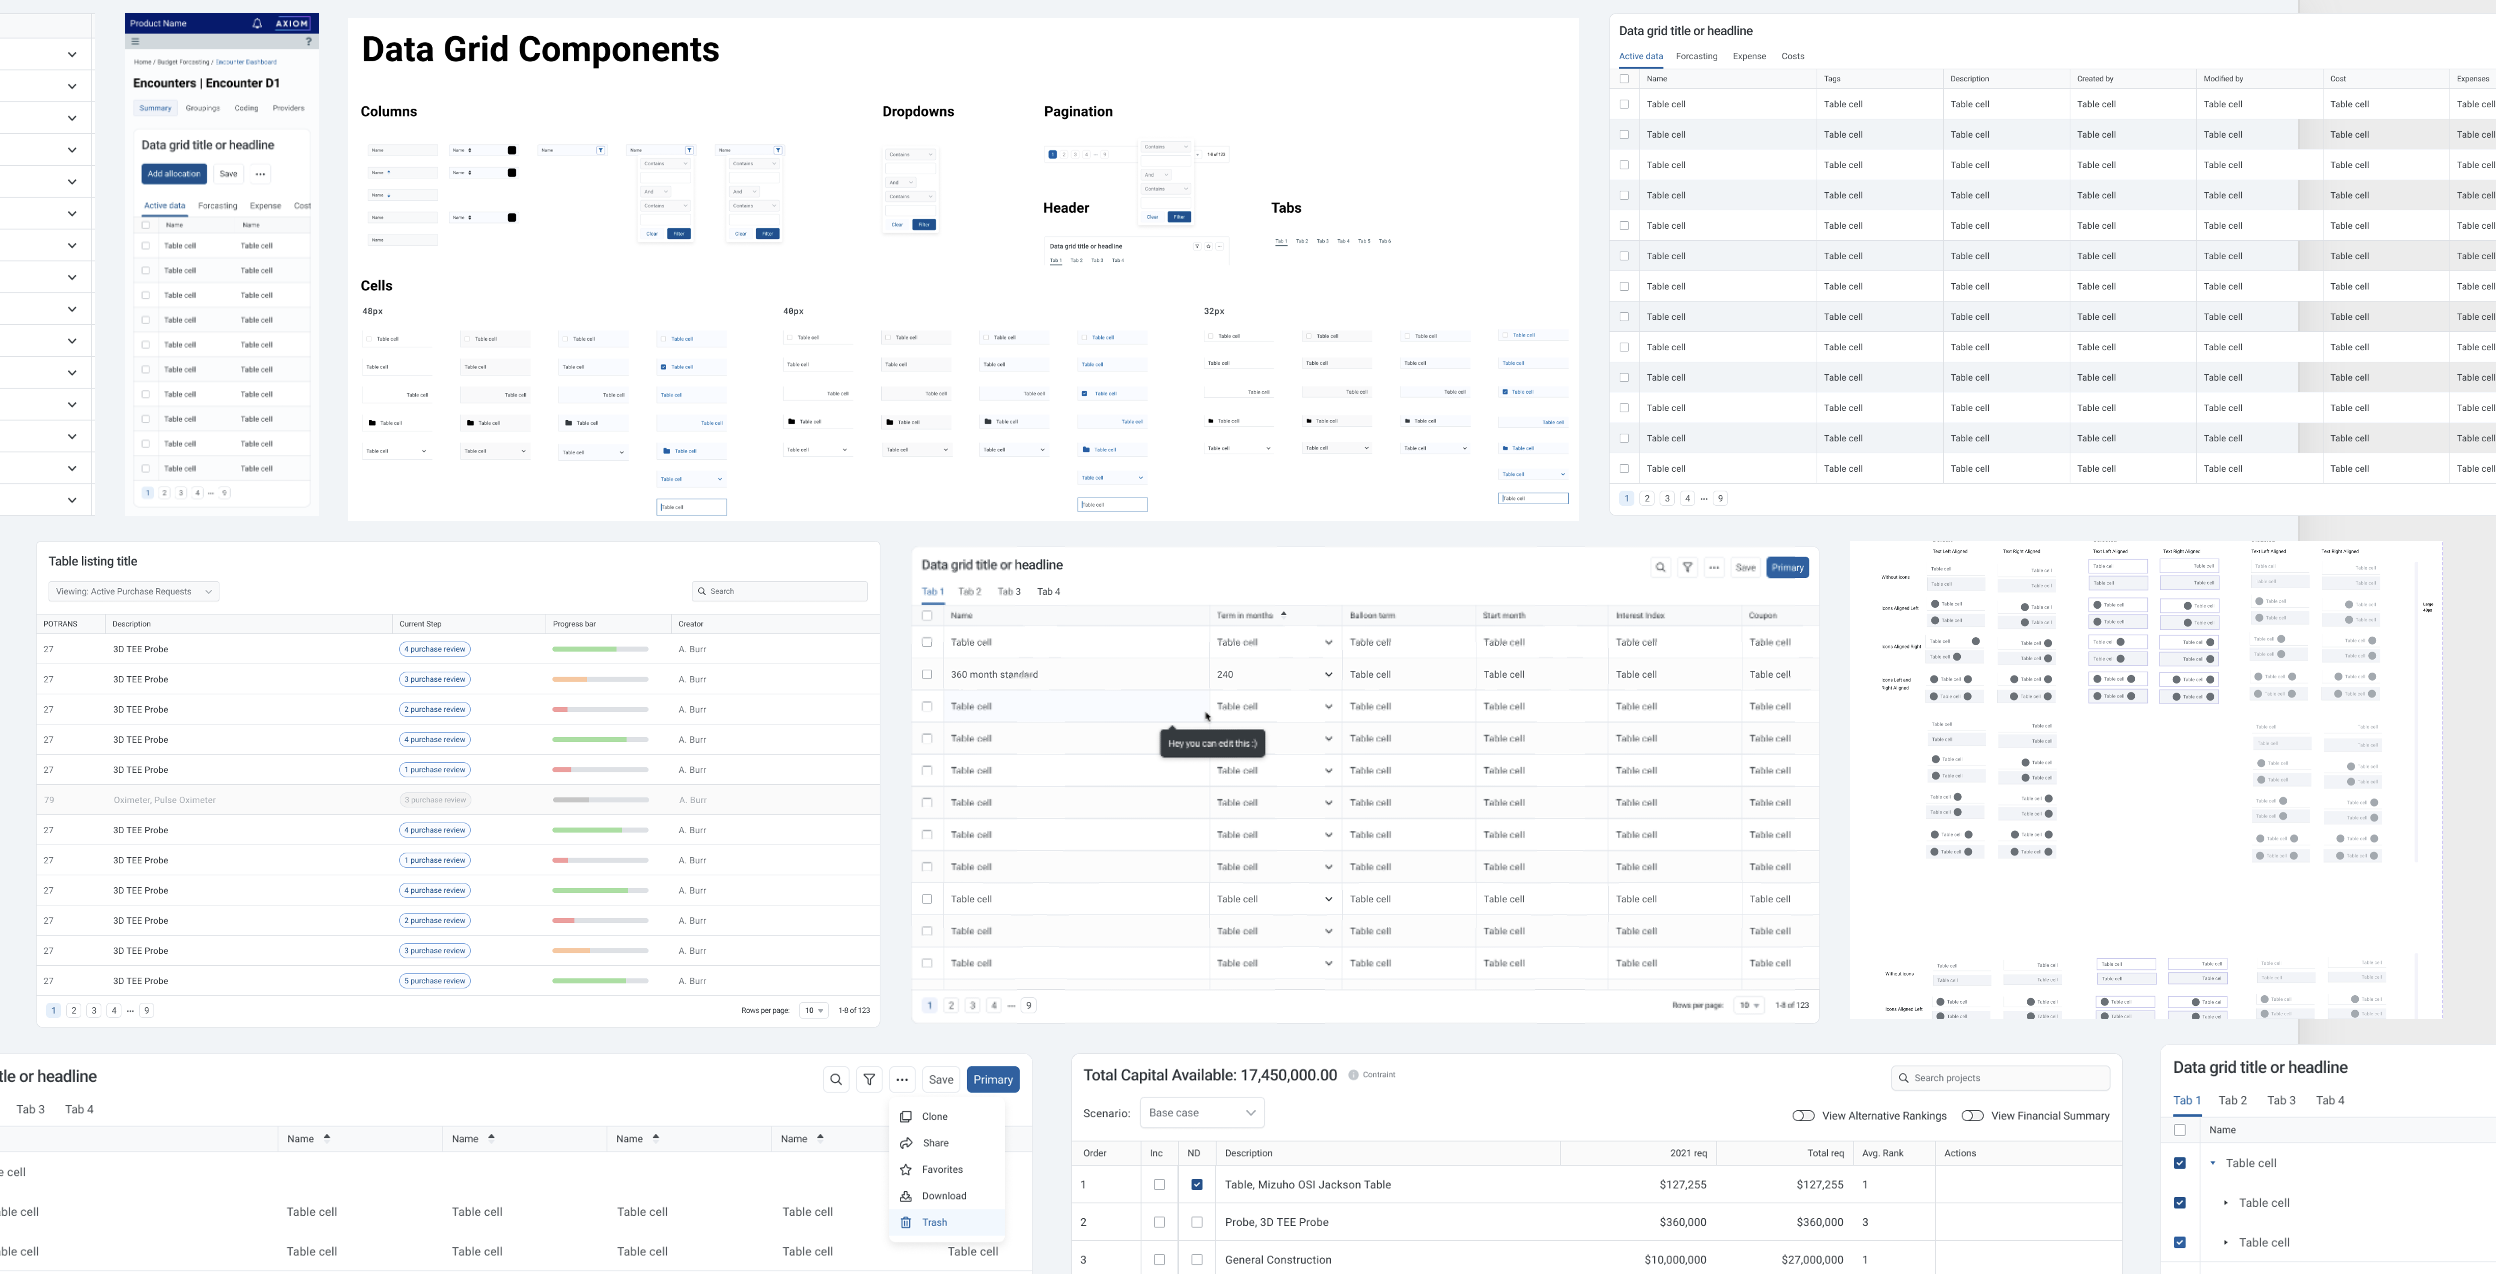Click the blue Primary button in the bottom-left toolbar
This screenshot has width=2496, height=1274.
[x=993, y=1080]
